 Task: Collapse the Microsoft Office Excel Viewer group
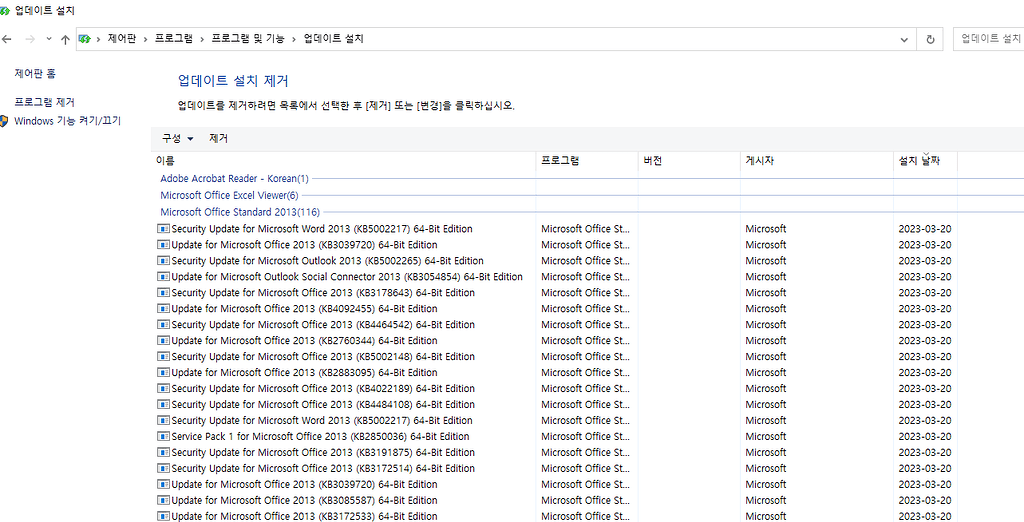click(x=229, y=195)
